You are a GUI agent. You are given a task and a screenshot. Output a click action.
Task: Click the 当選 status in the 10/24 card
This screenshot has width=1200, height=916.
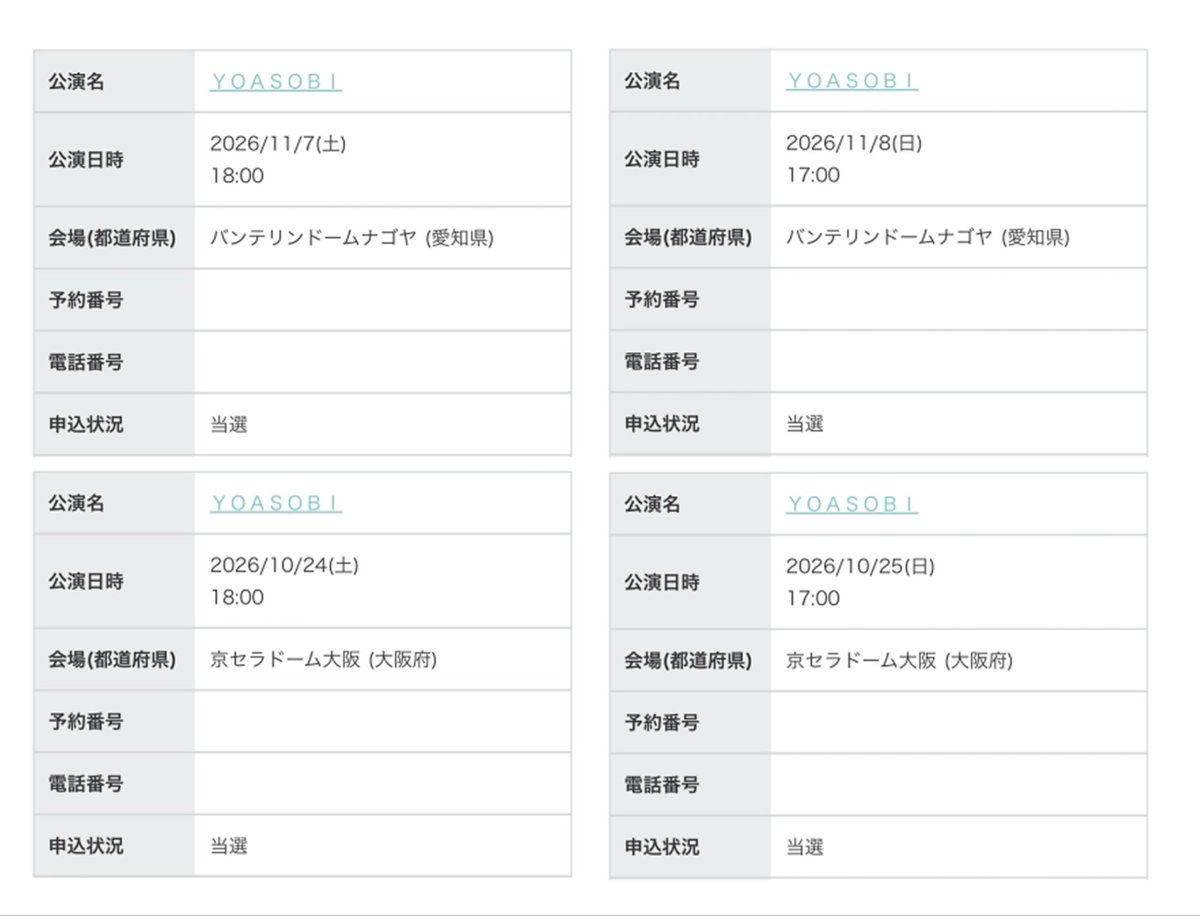[229, 846]
